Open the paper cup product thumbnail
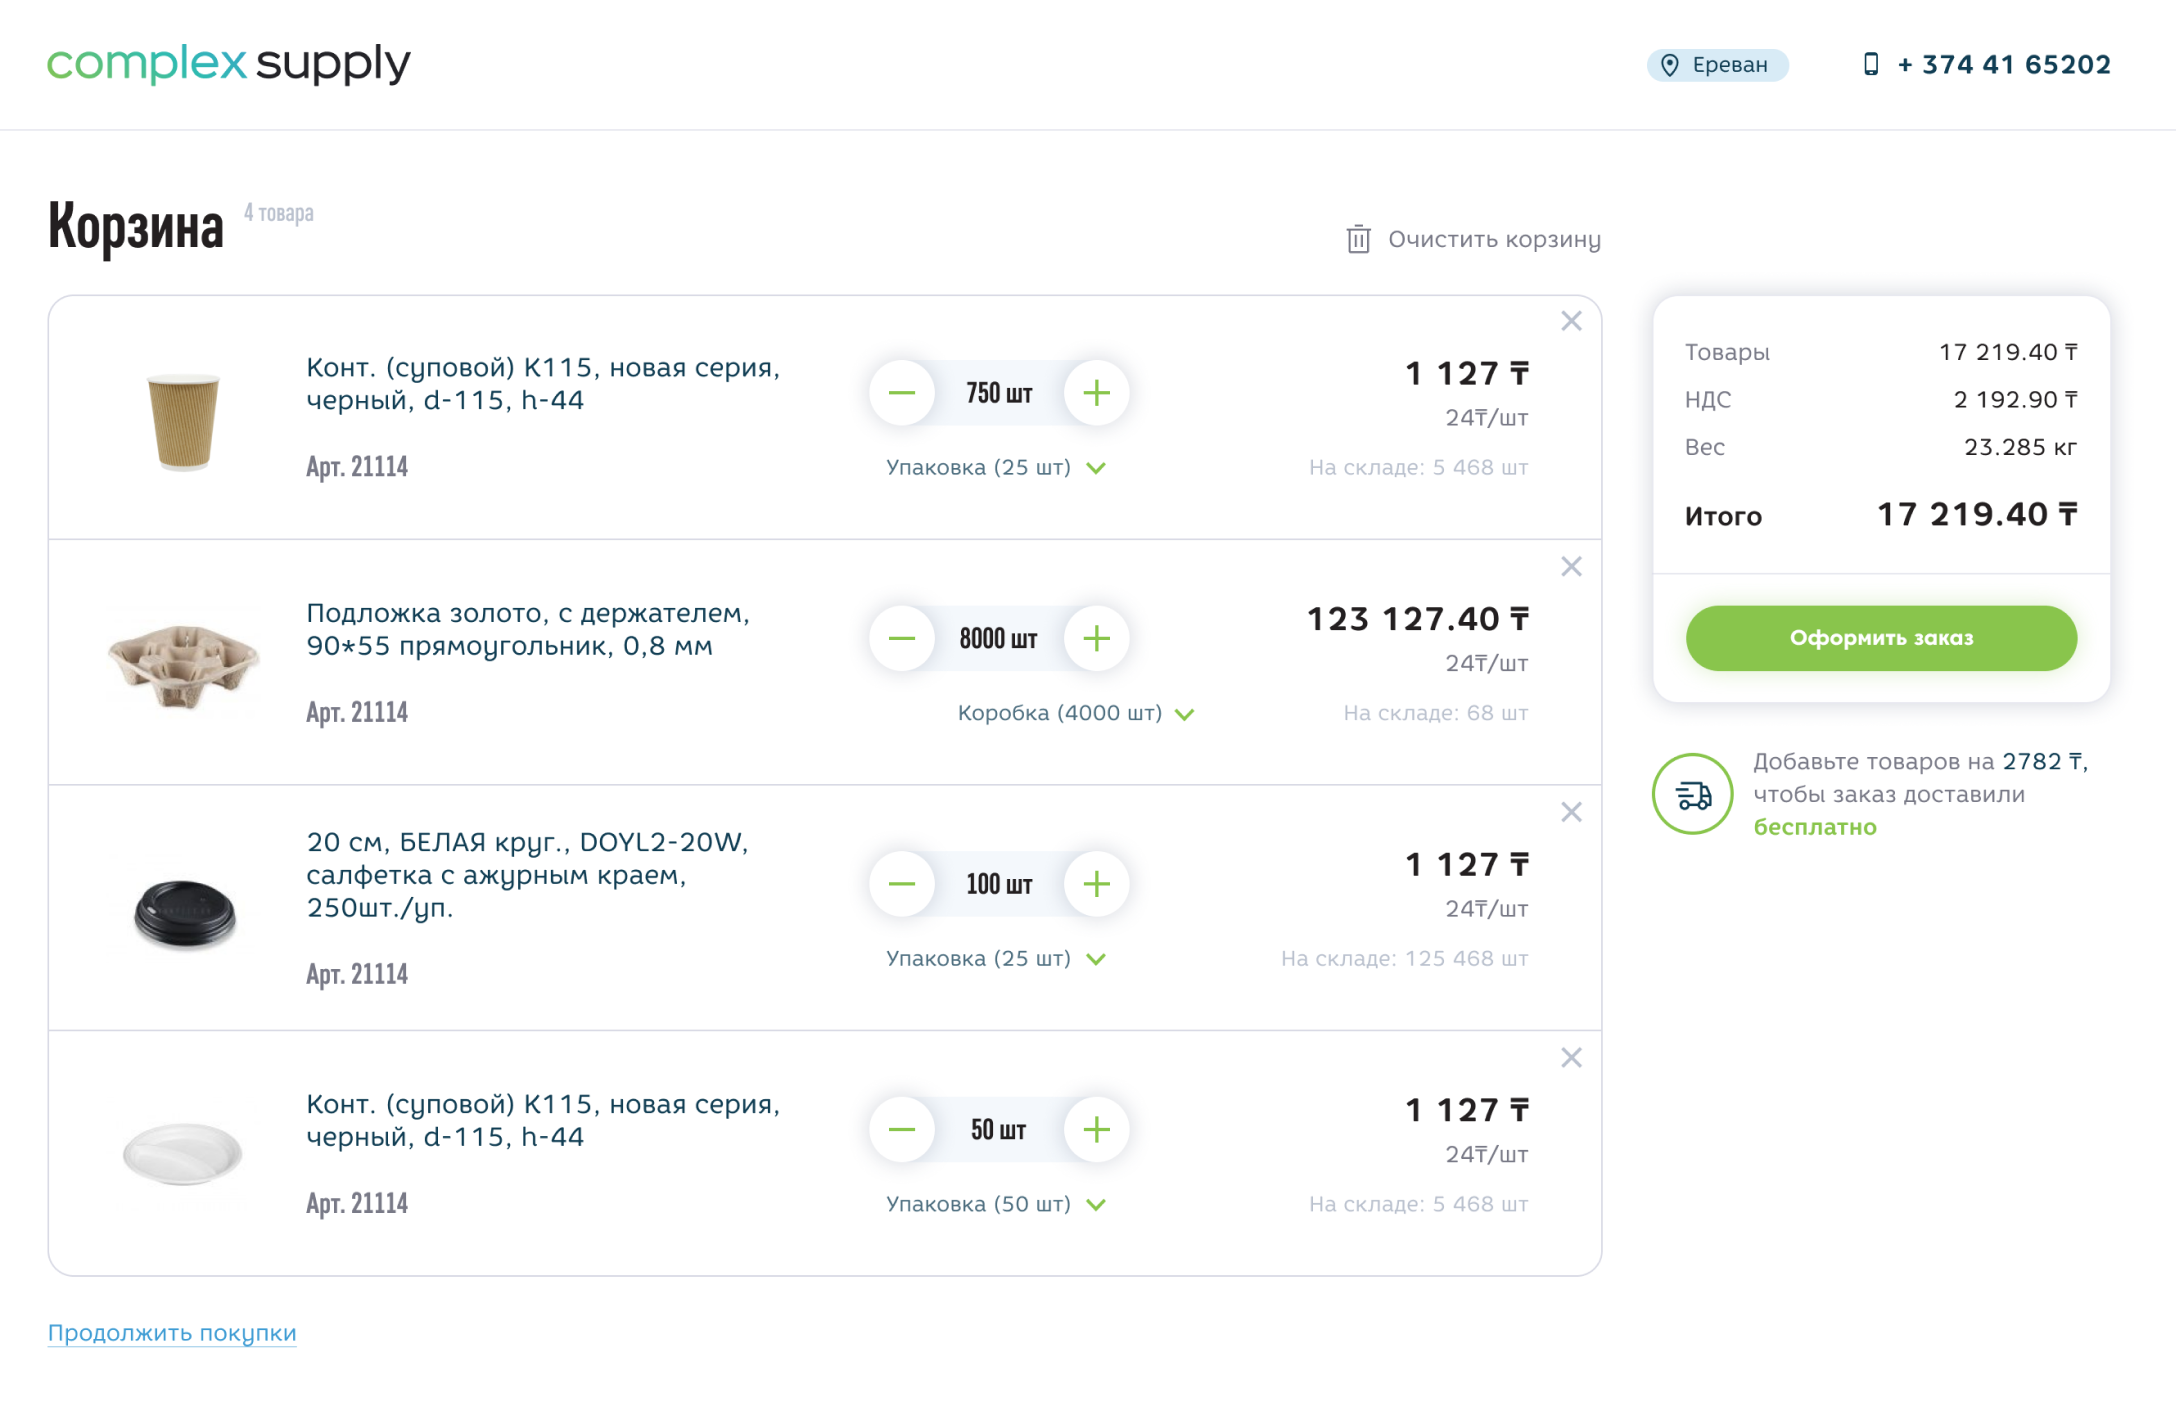This screenshot has height=1410, width=2176. click(x=183, y=421)
